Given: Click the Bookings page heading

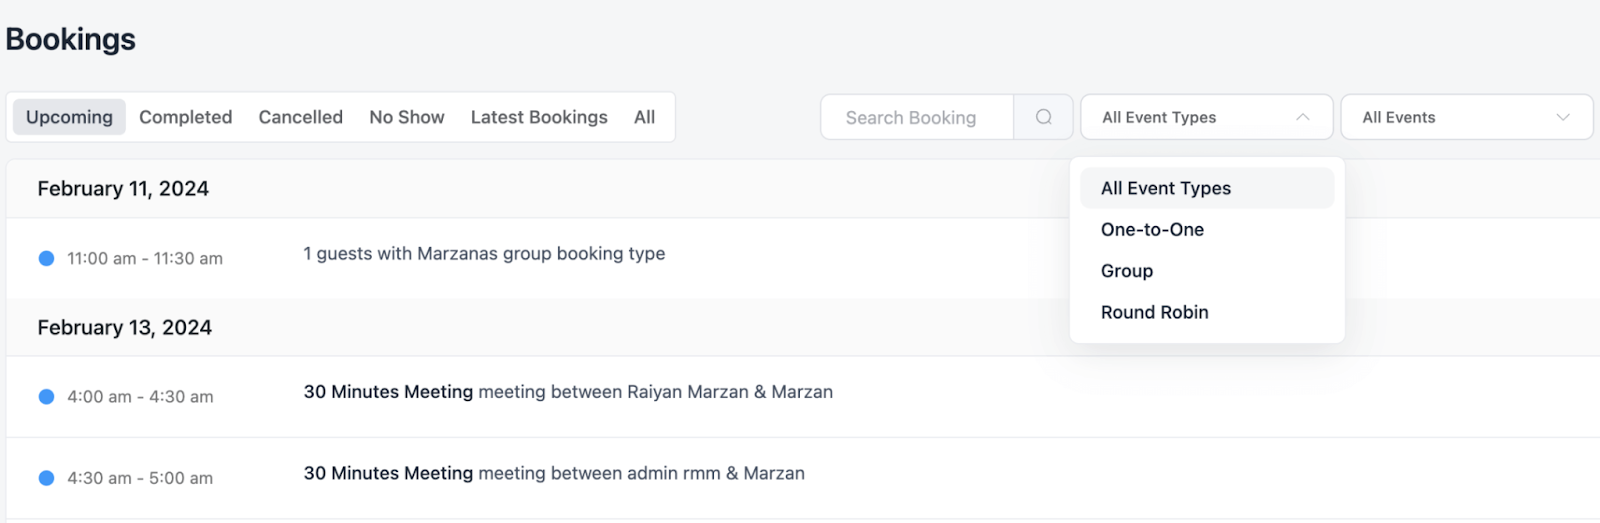Looking at the screenshot, I should tap(70, 39).
